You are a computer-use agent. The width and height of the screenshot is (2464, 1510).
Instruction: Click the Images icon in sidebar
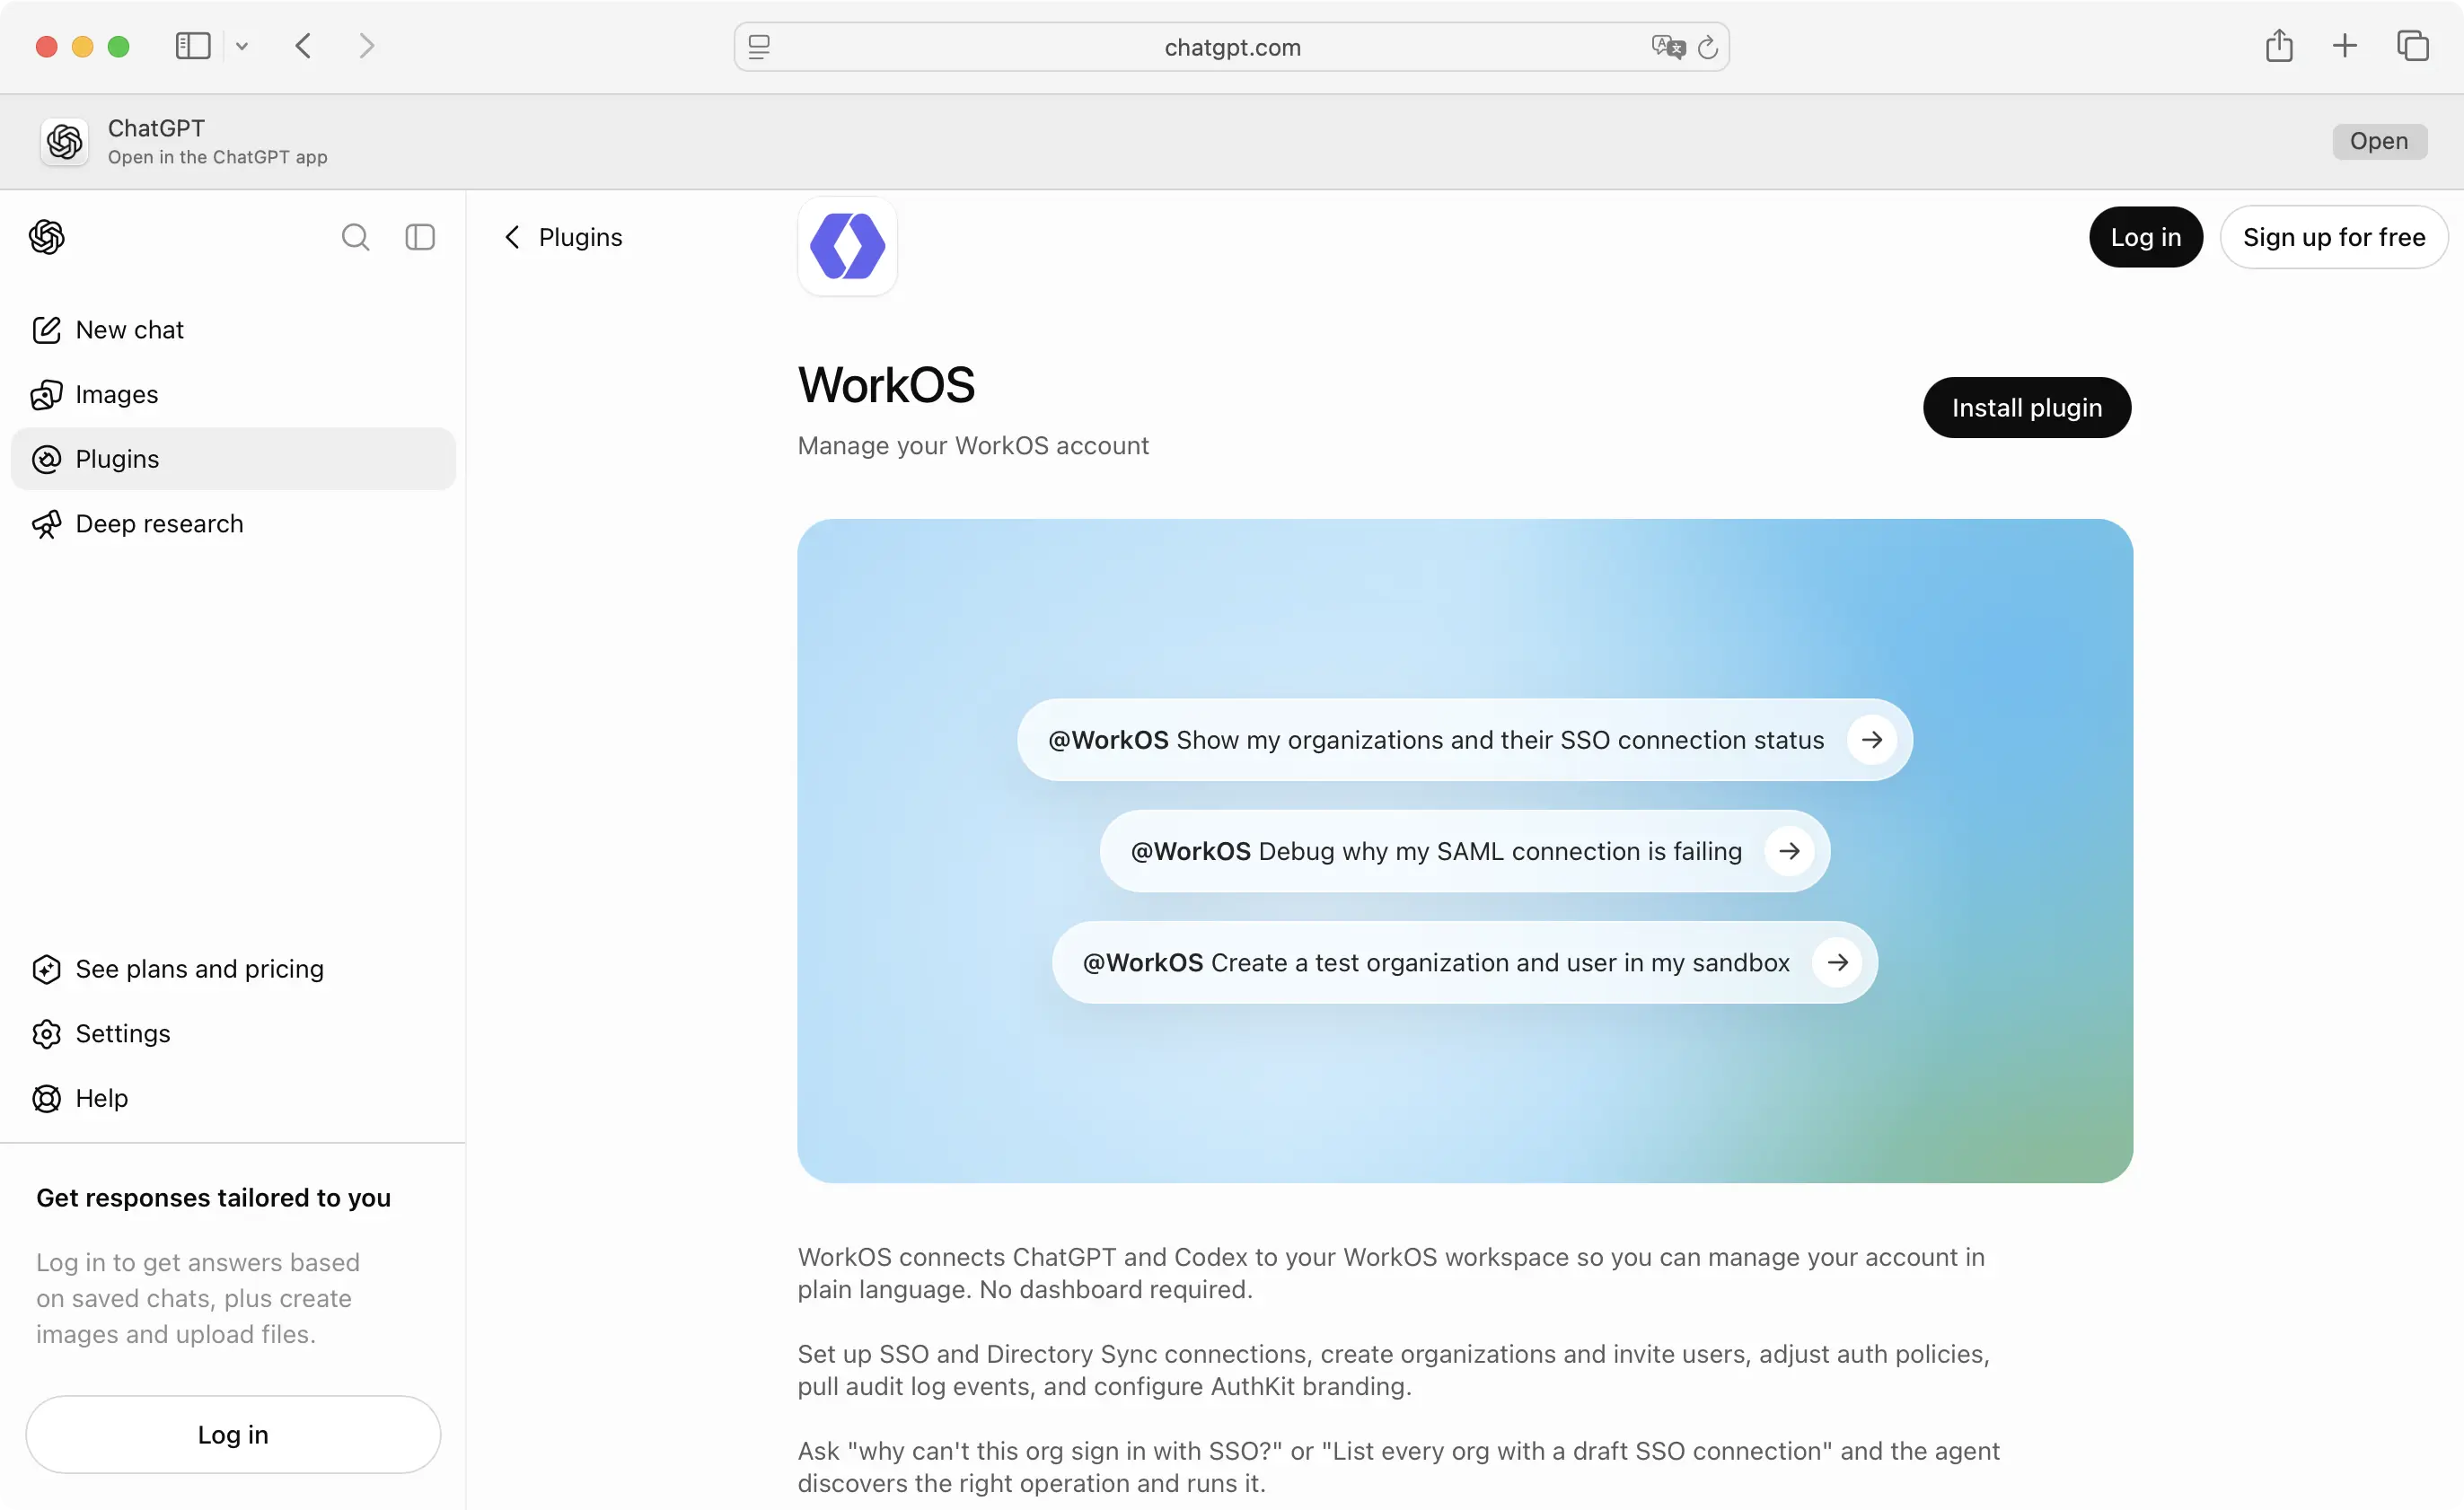46,395
